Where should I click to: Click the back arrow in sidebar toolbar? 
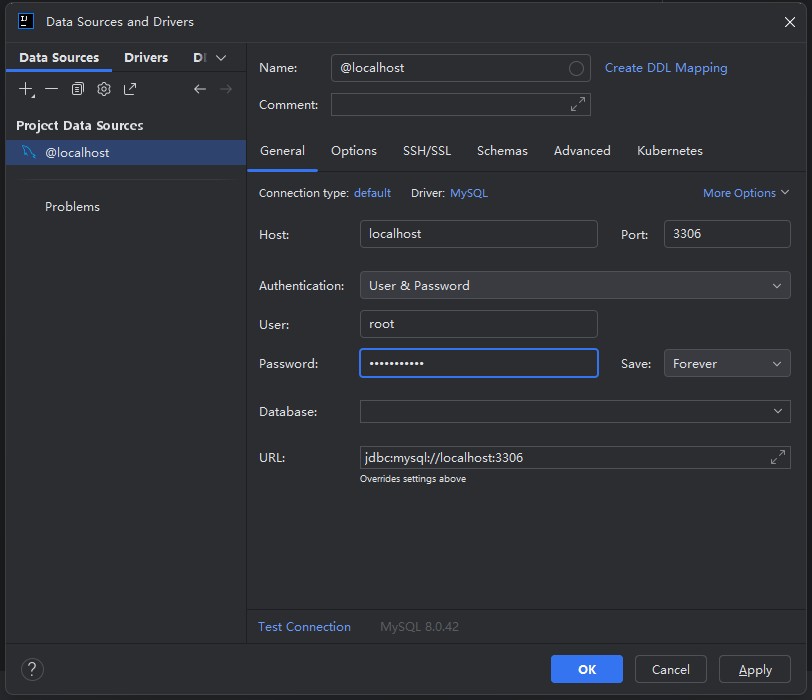click(200, 89)
